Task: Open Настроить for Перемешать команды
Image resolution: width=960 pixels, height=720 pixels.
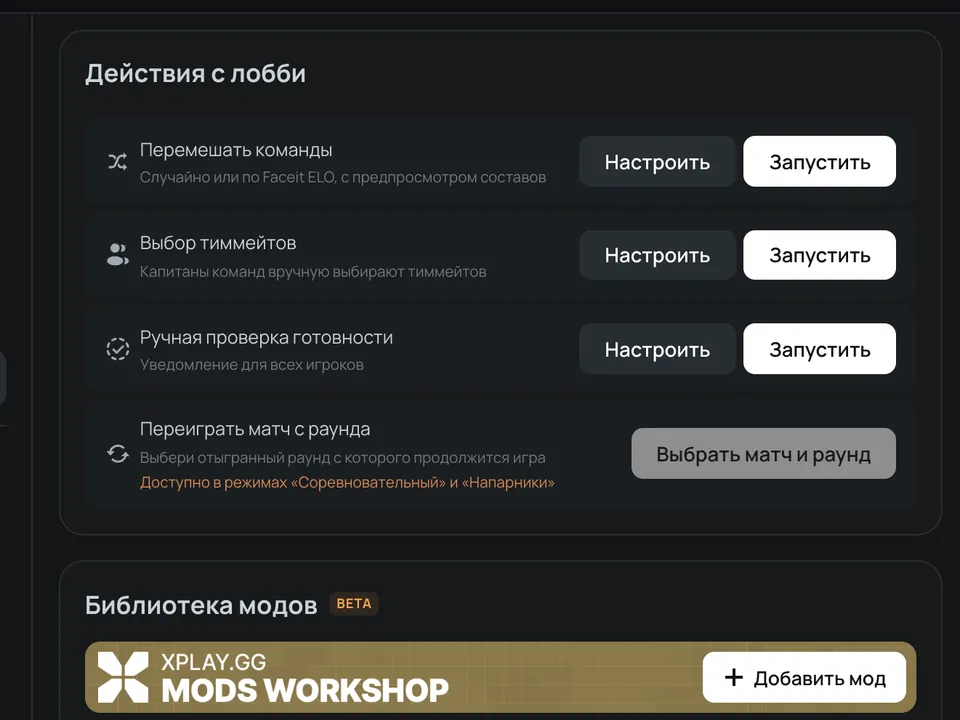Action: click(657, 162)
